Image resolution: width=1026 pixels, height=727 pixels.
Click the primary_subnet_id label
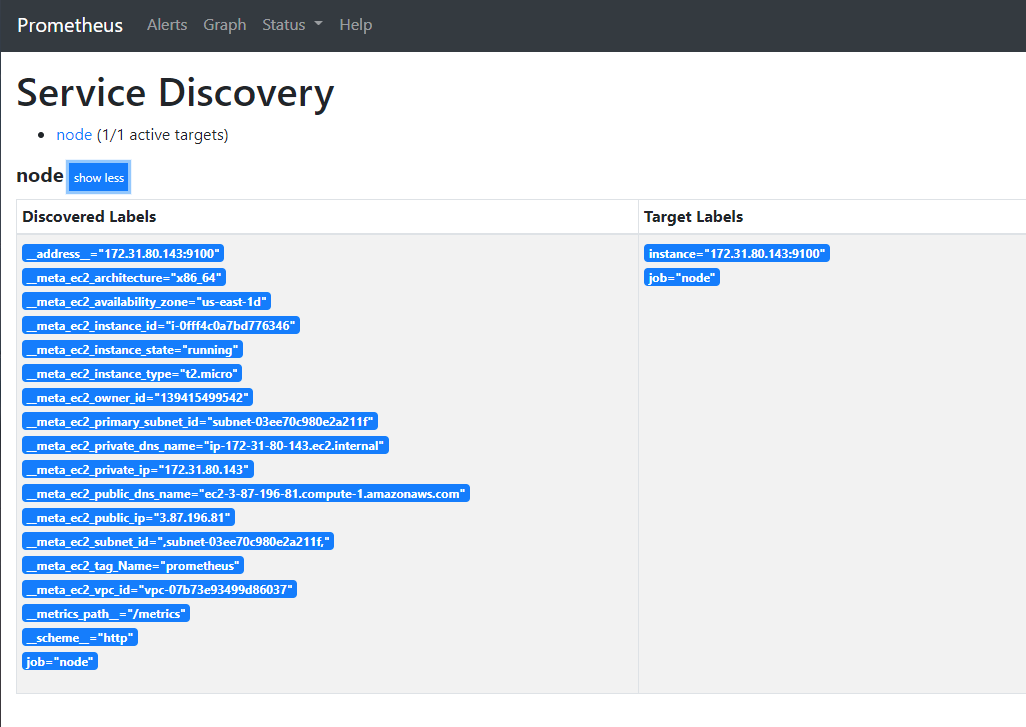[x=200, y=421]
